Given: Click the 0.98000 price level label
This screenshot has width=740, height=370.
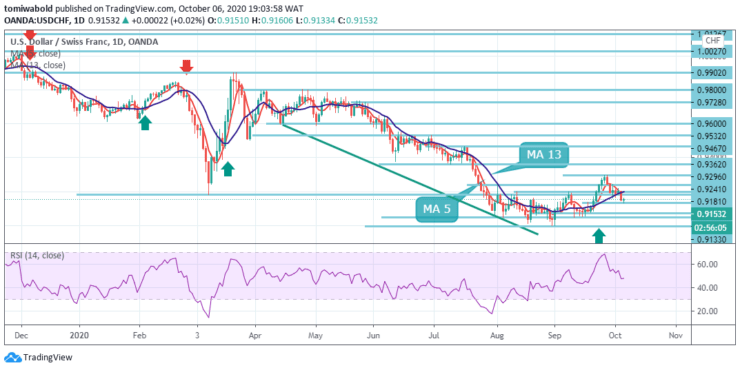Looking at the screenshot, I should pos(711,90).
